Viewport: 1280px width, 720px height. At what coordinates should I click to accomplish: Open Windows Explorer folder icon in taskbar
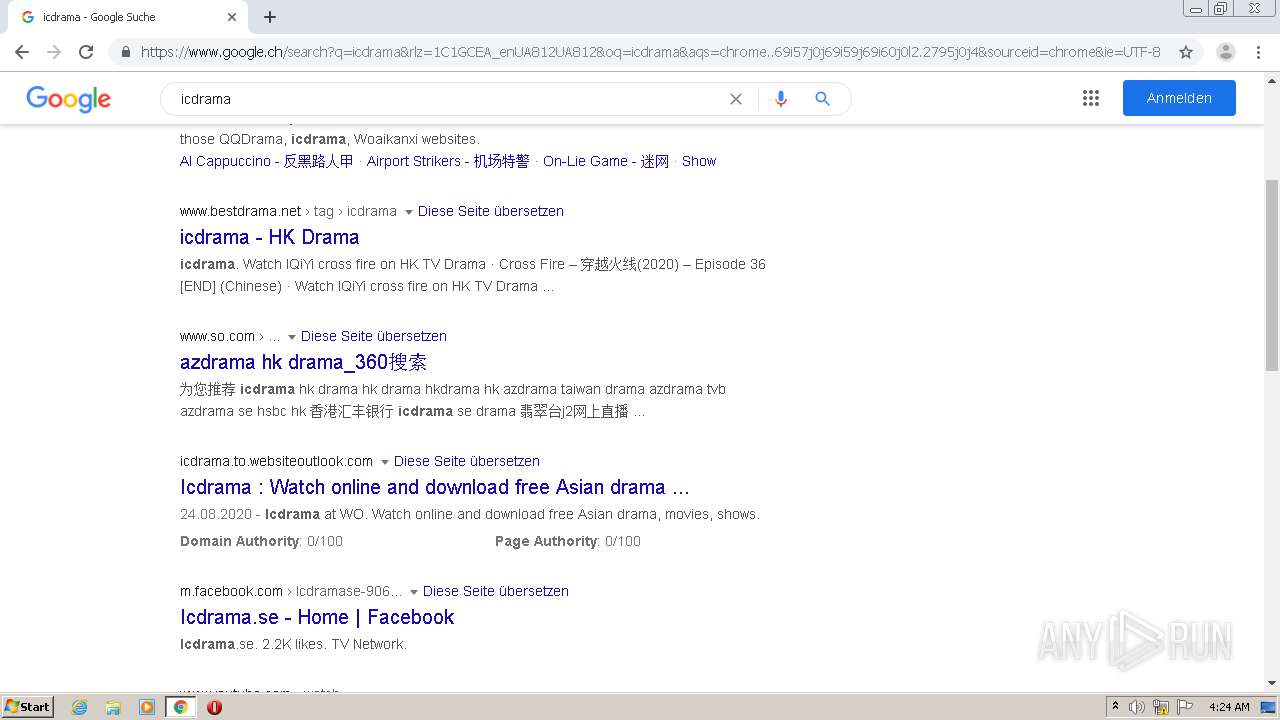tap(113, 707)
